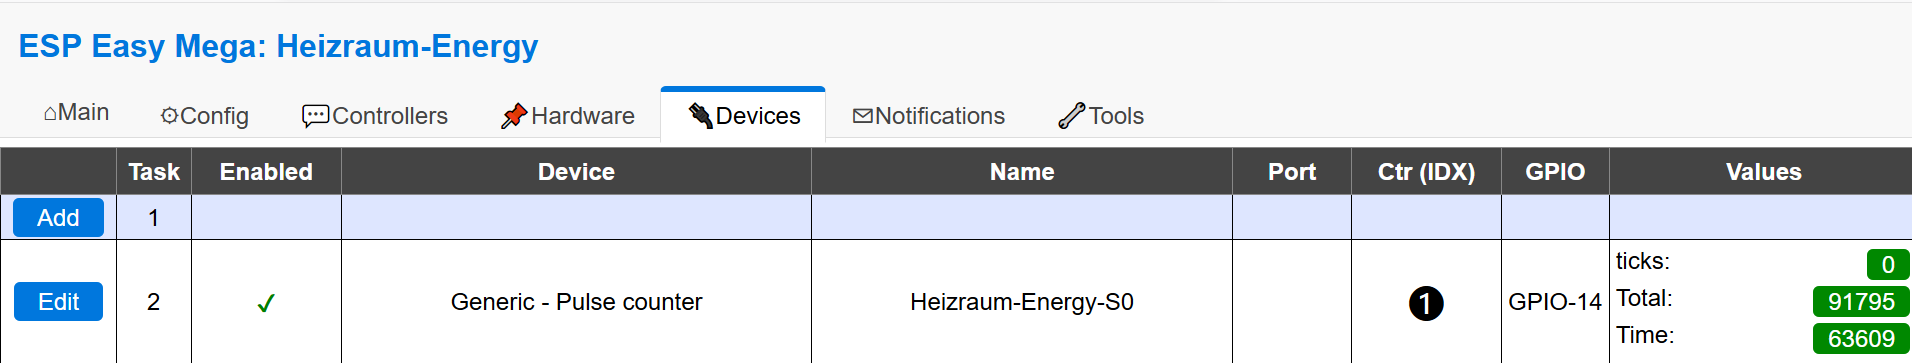The width and height of the screenshot is (1912, 363).
Task: Click the Time value badge 63609
Action: pos(1861,338)
